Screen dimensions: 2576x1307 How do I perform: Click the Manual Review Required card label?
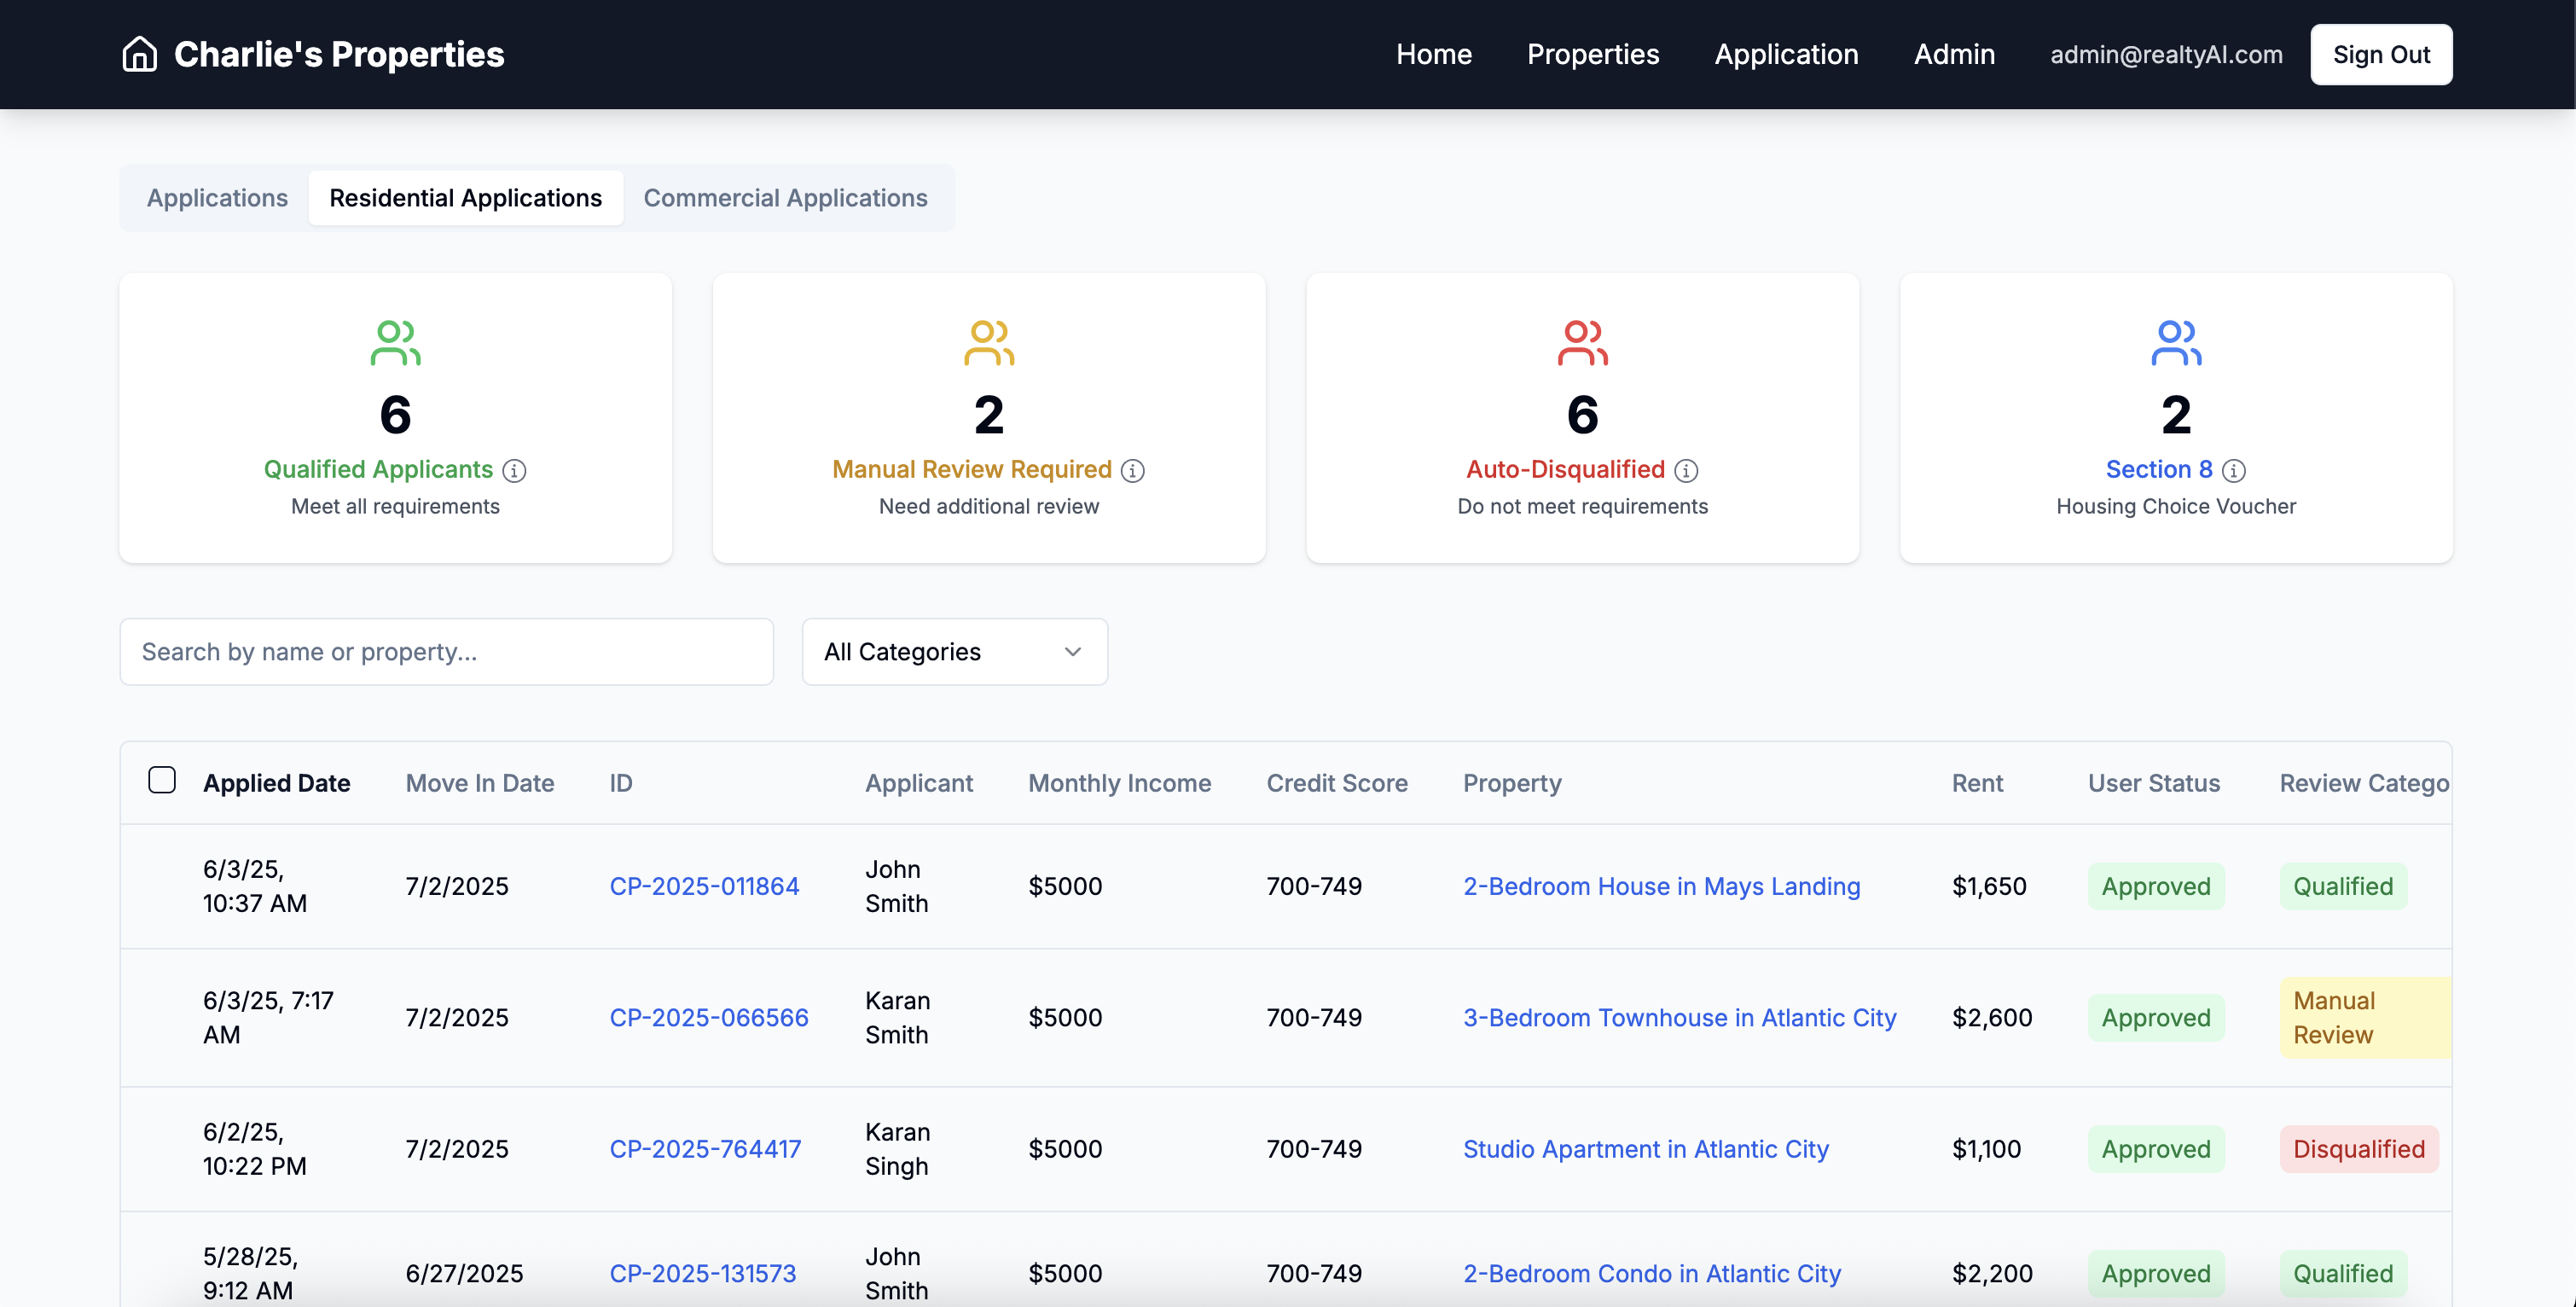(x=971, y=469)
